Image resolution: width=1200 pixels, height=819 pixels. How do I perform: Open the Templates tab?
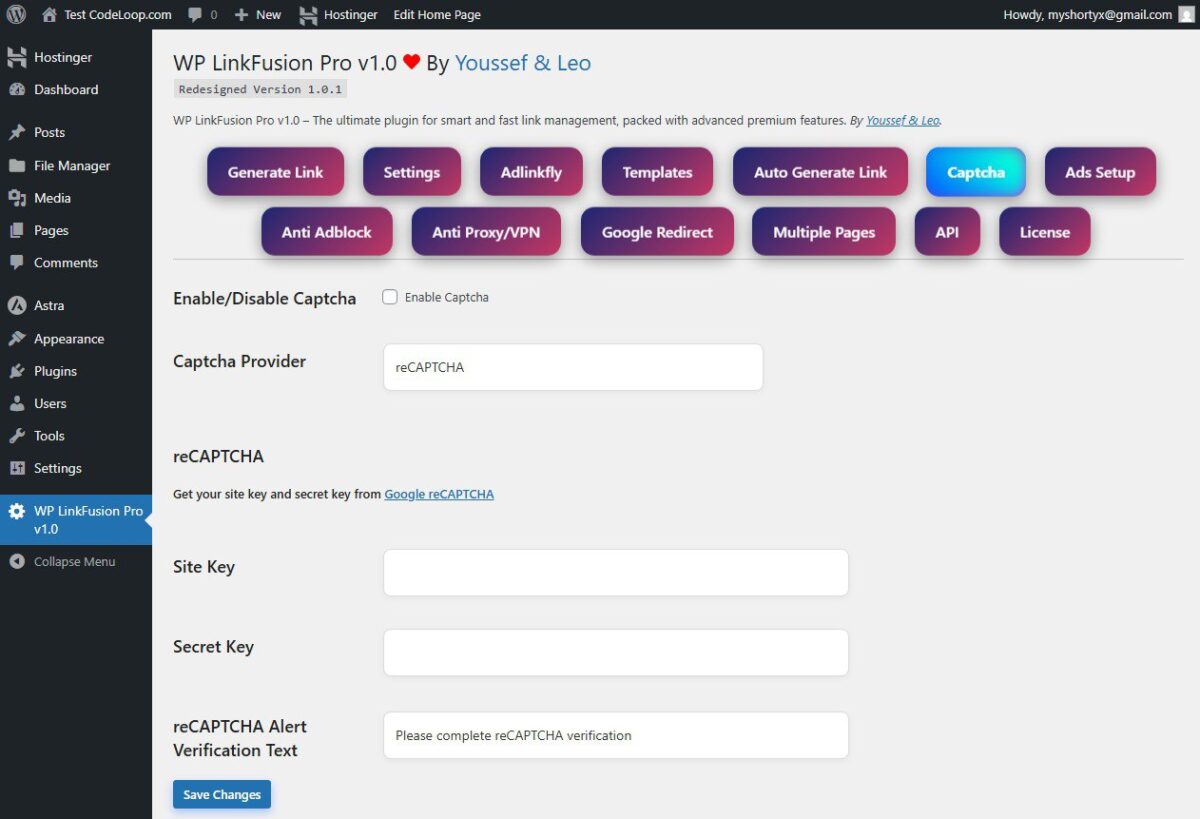coord(657,172)
